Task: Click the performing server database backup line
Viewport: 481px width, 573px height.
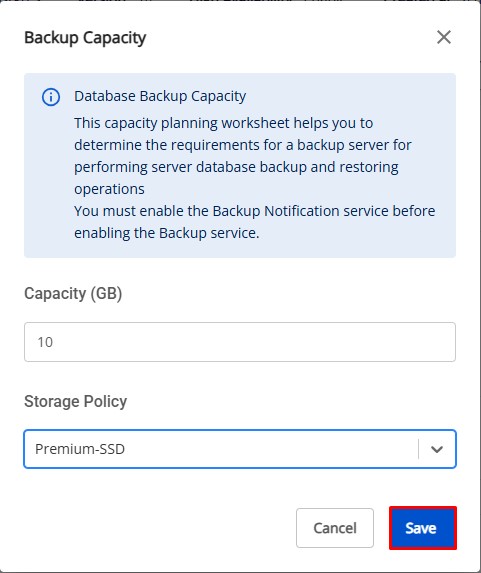Action: click(x=236, y=167)
